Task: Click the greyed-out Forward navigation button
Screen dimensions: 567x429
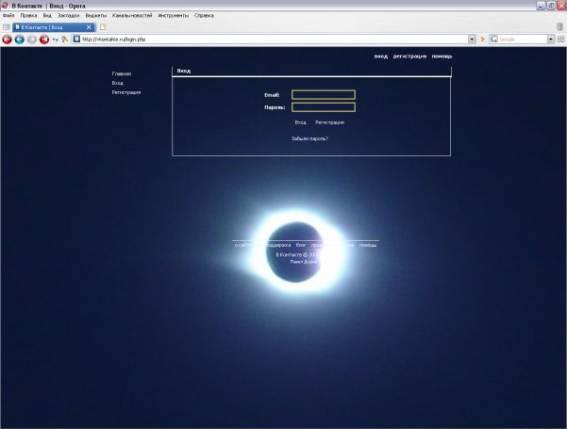Action: coord(32,39)
